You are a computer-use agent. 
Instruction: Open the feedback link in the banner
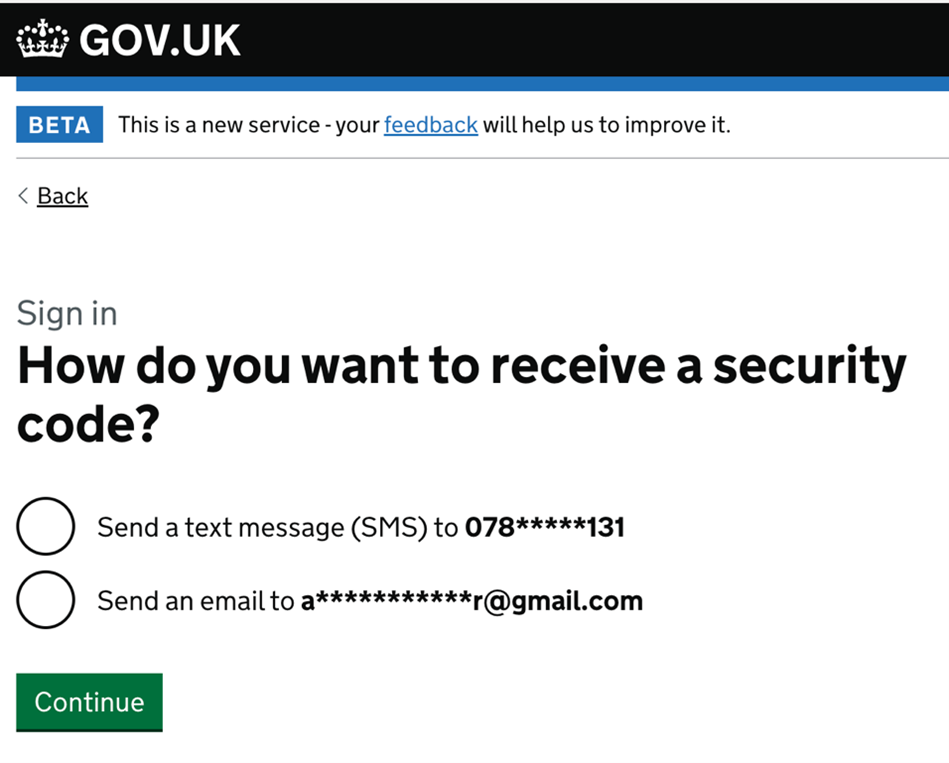[430, 125]
